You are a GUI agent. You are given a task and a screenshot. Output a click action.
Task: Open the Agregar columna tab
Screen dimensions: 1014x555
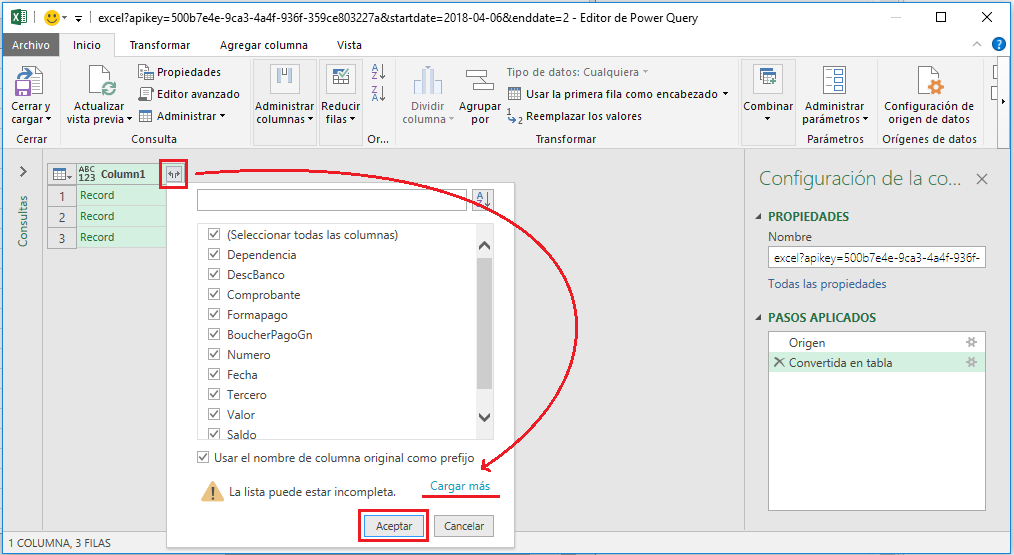[263, 45]
